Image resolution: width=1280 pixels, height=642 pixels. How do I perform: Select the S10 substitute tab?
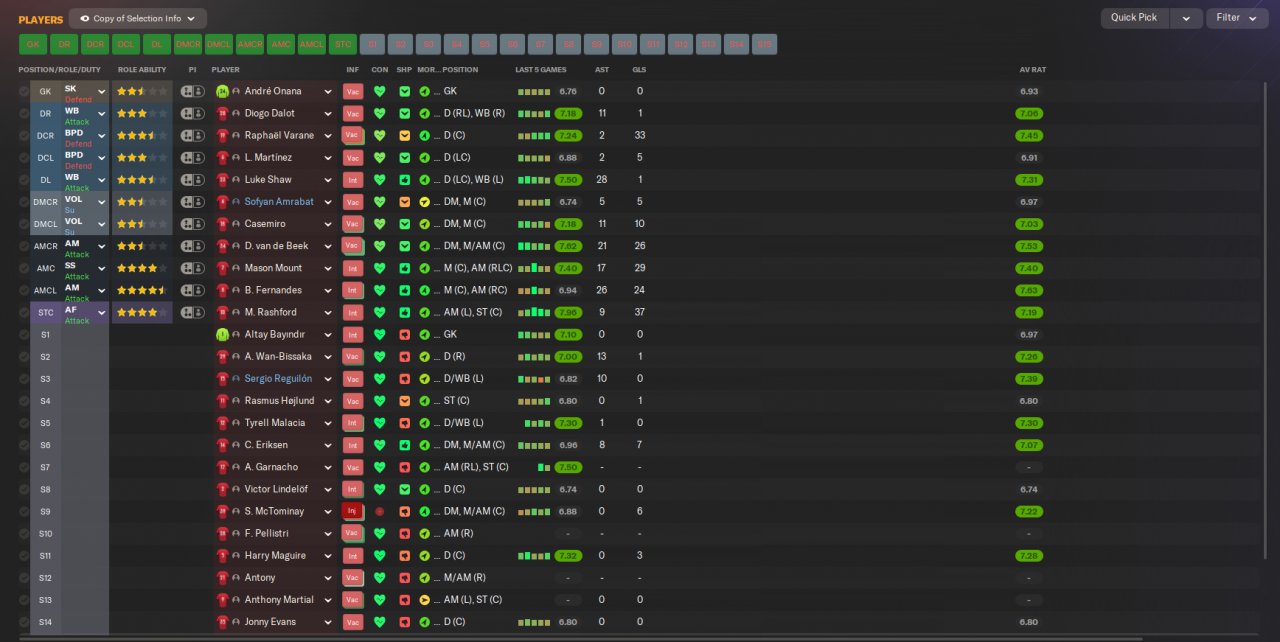[624, 44]
